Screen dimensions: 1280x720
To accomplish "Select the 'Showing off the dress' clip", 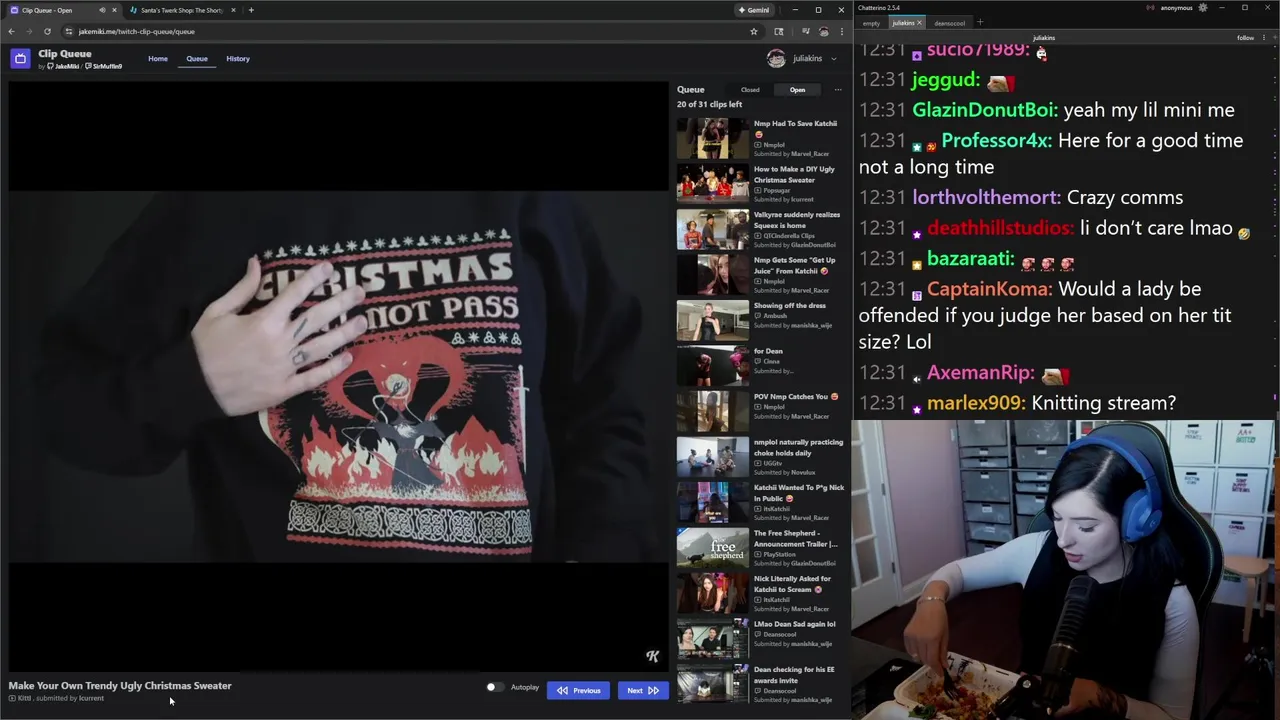I will point(762,321).
